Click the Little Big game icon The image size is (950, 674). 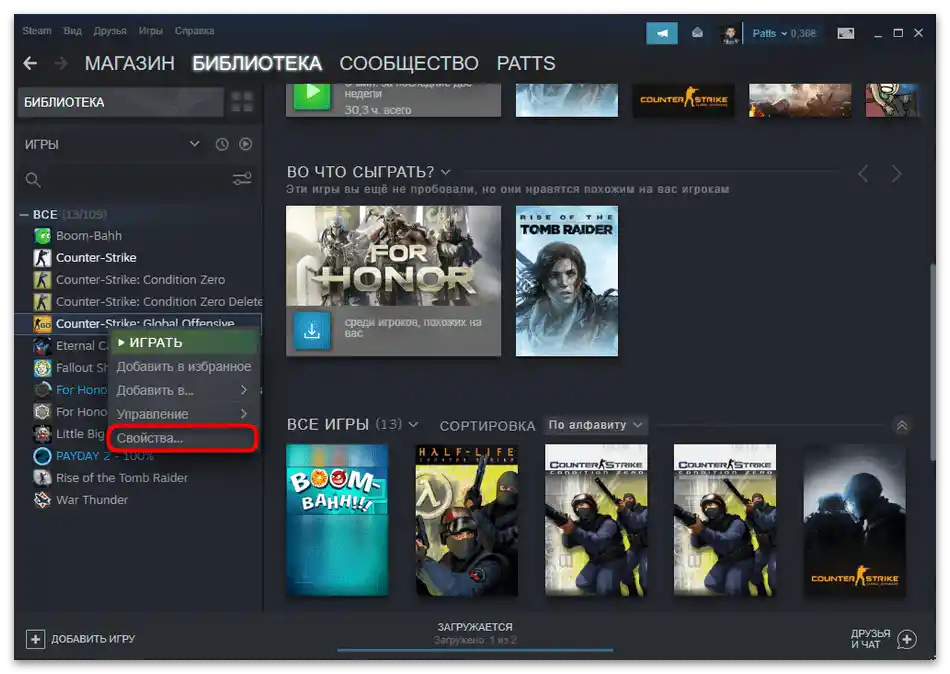[42, 434]
